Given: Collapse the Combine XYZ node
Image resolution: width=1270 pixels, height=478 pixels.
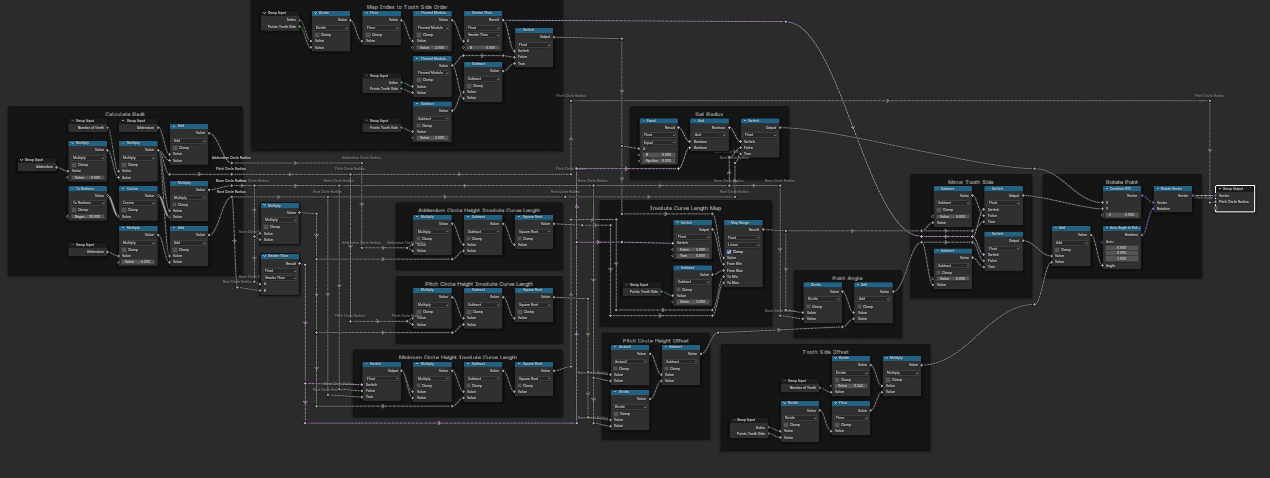Looking at the screenshot, I should (x=1105, y=188).
